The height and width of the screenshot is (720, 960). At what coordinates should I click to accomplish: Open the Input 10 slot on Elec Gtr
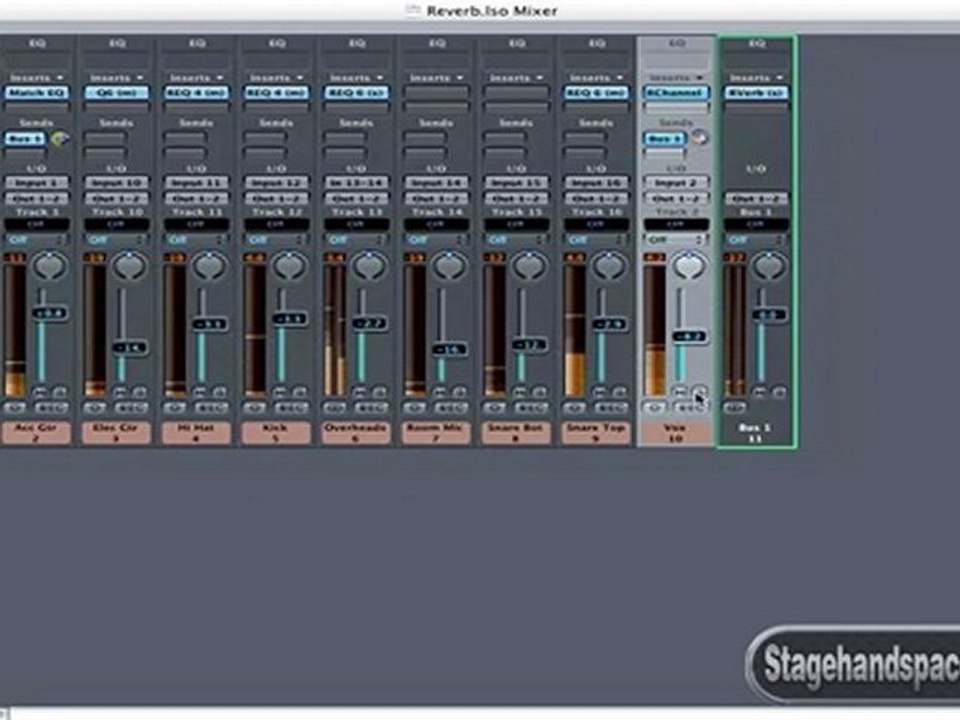(x=116, y=182)
